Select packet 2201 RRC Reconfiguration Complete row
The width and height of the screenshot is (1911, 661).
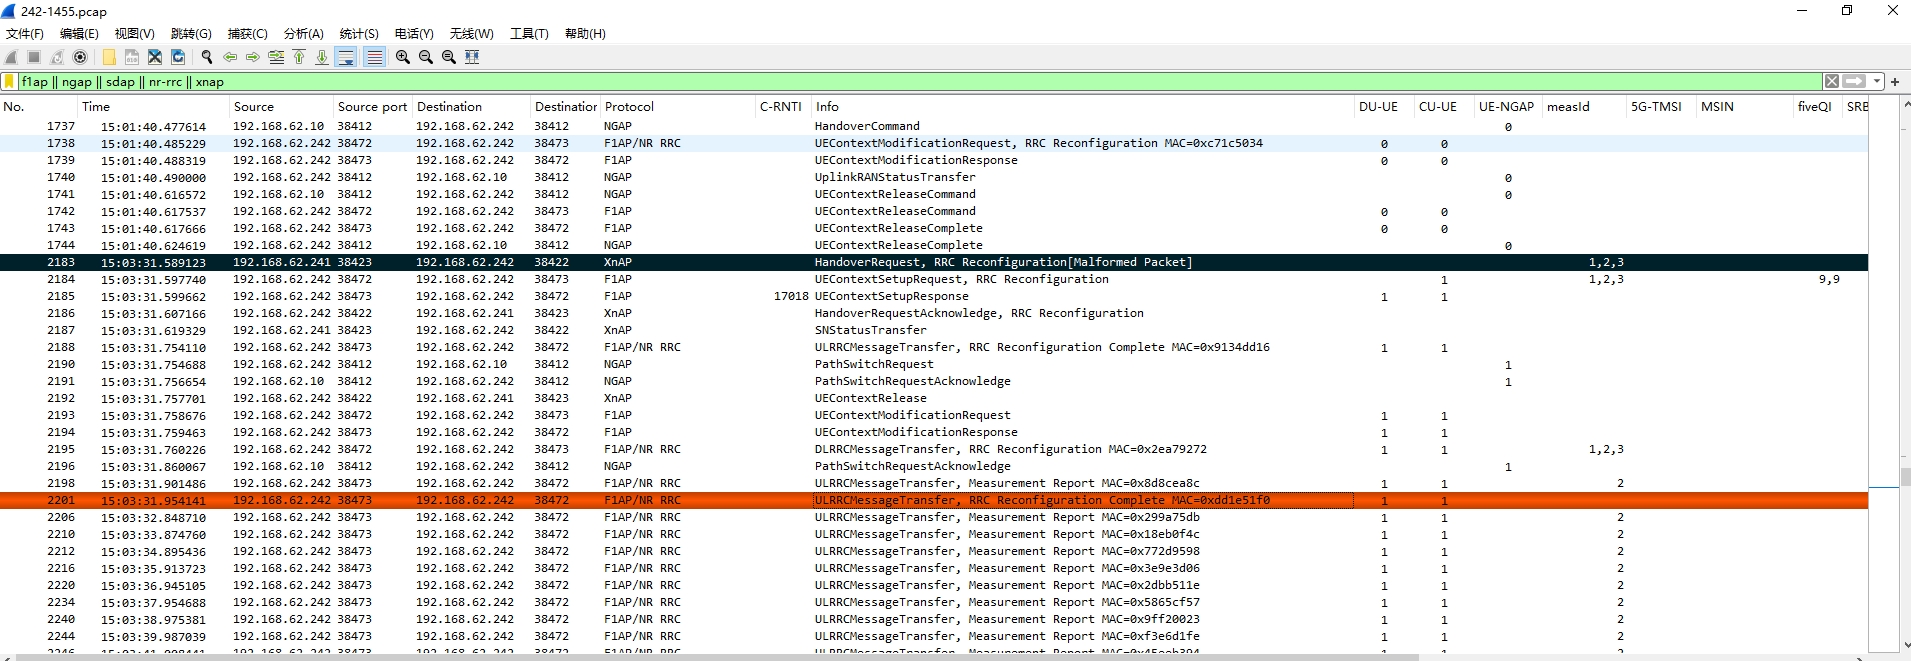[934, 500]
